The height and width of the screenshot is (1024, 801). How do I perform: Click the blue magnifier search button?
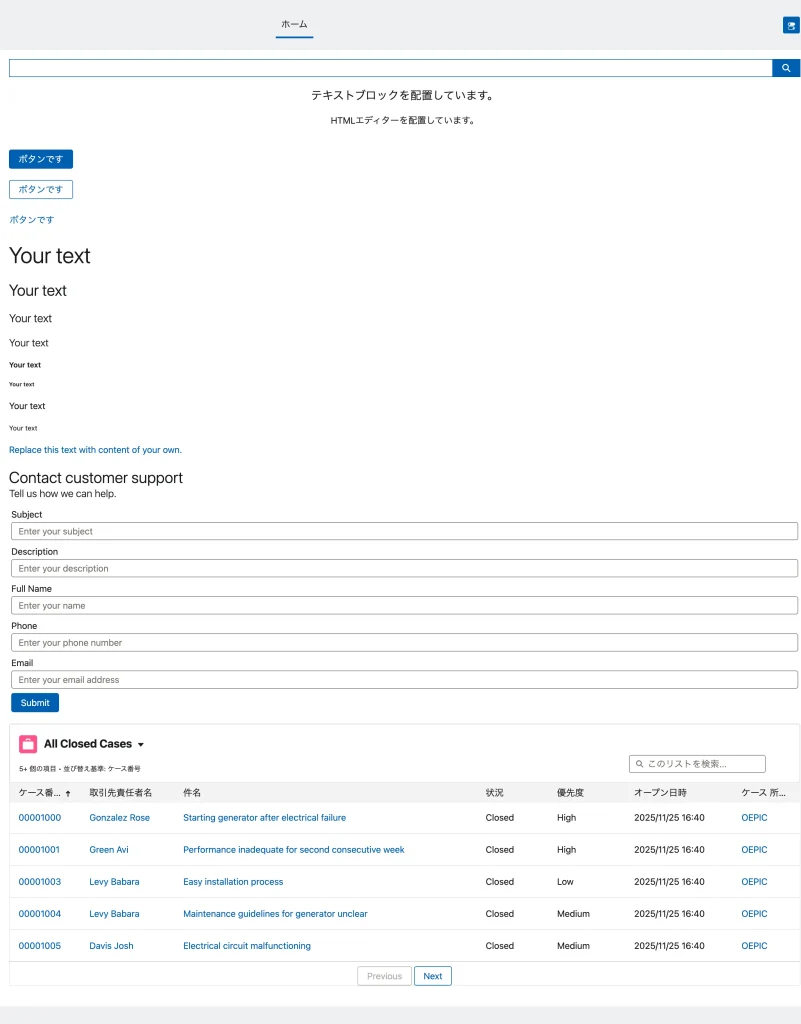pos(786,68)
